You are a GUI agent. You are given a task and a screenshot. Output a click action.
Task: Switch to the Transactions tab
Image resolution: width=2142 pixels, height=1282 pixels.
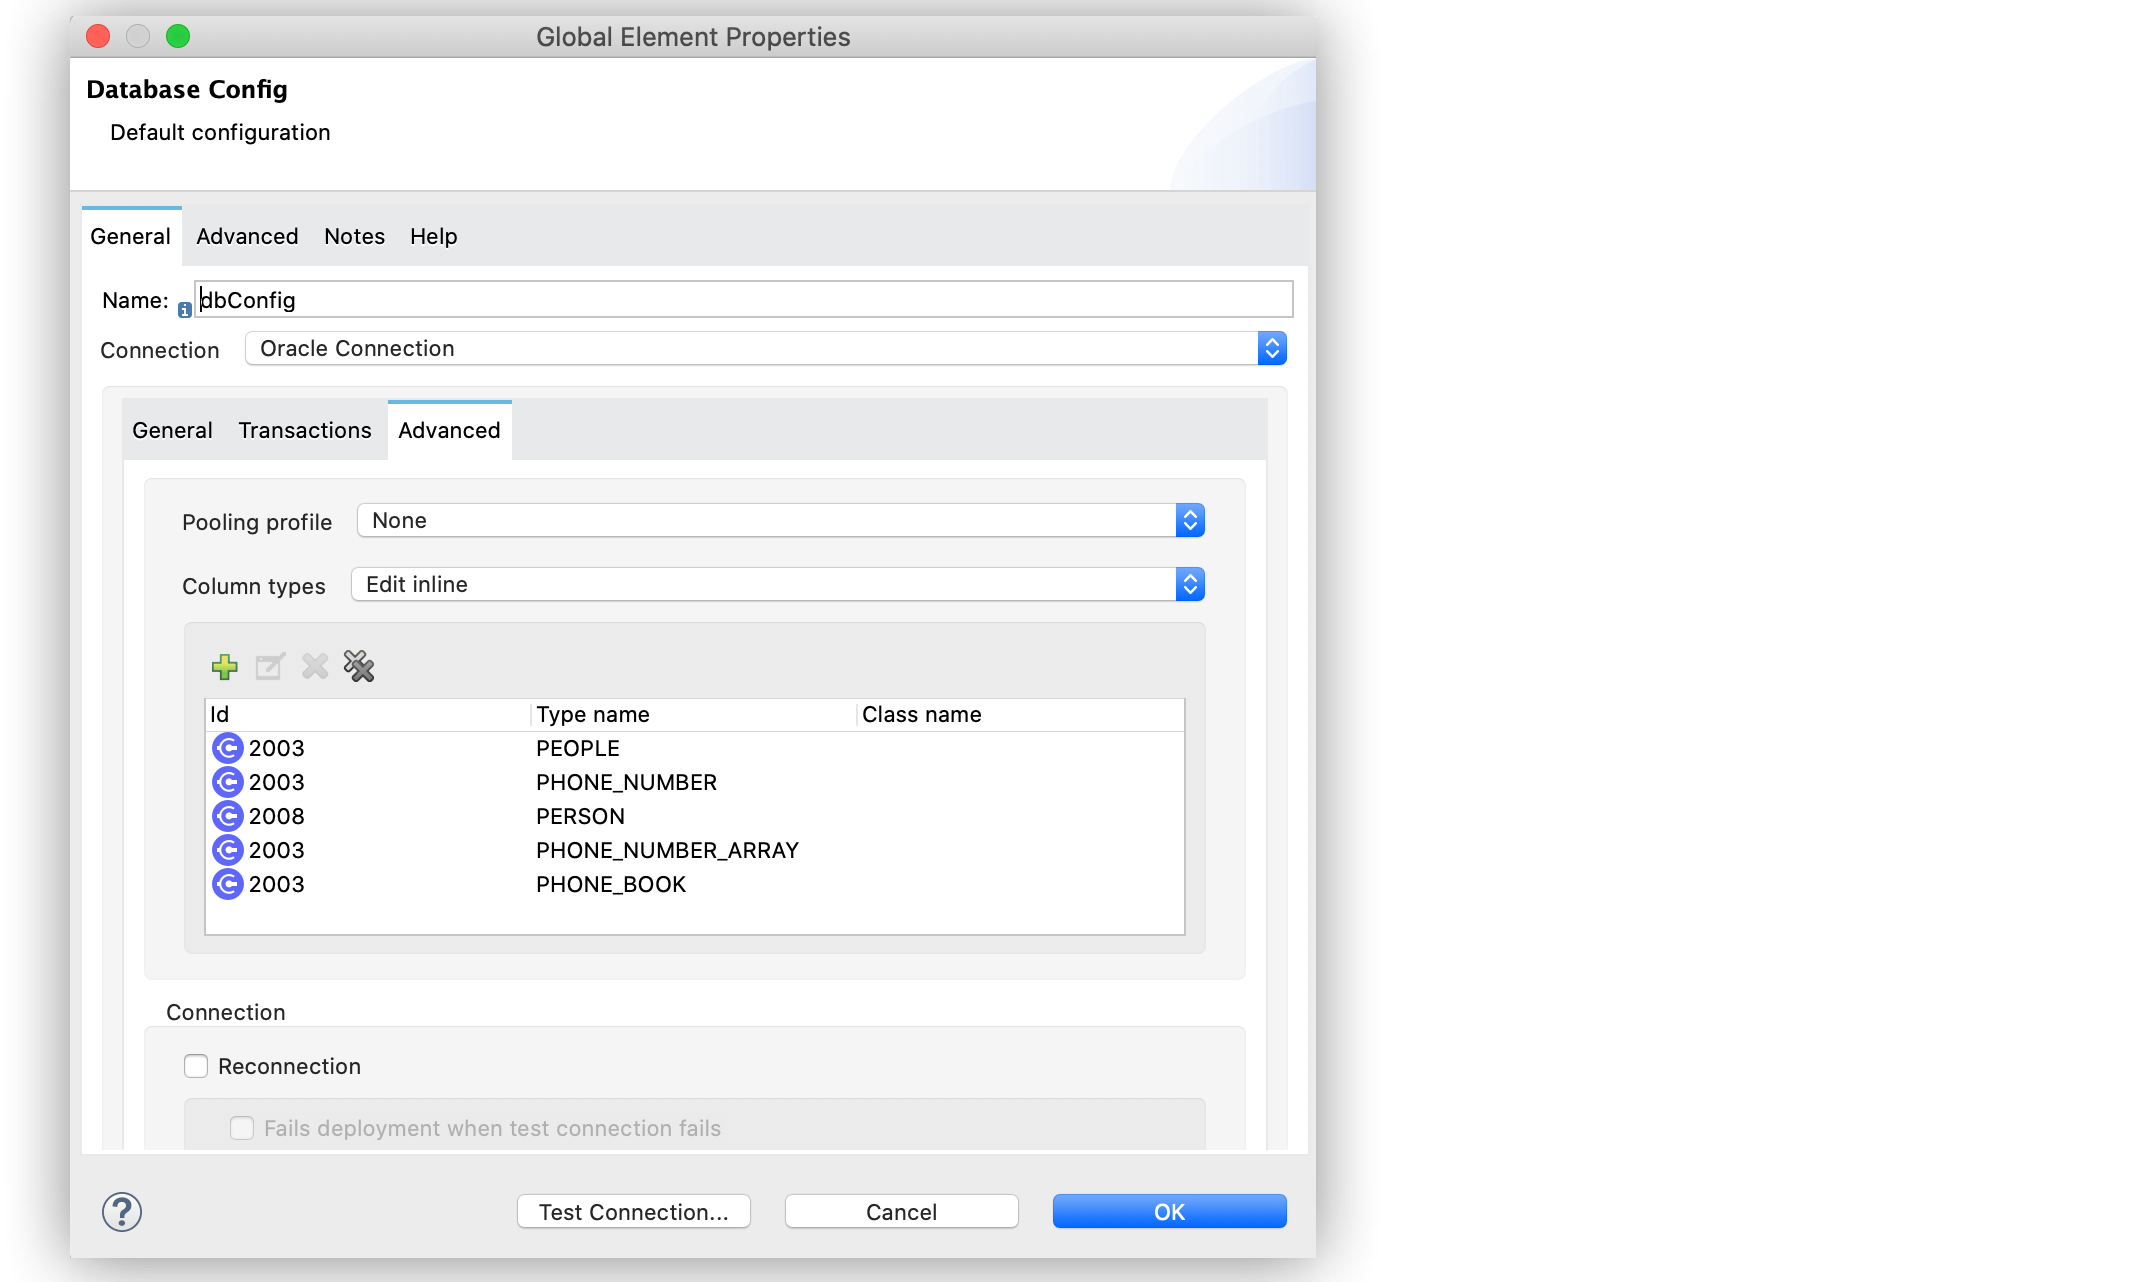click(x=304, y=430)
